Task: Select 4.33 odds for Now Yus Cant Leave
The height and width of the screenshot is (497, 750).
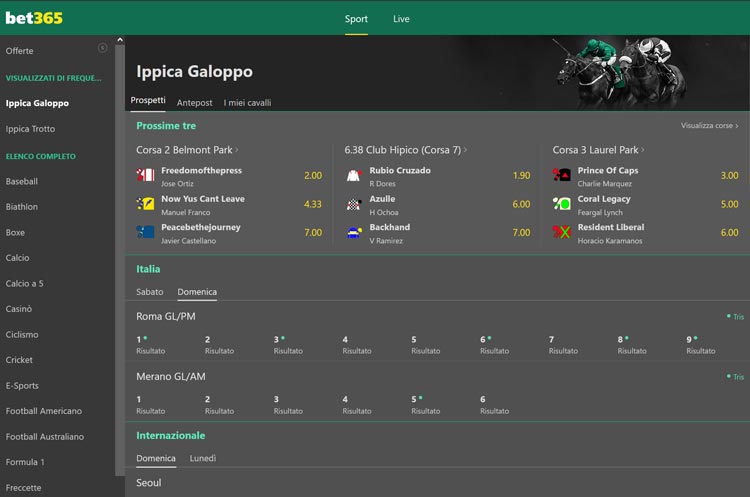Action: click(x=312, y=204)
